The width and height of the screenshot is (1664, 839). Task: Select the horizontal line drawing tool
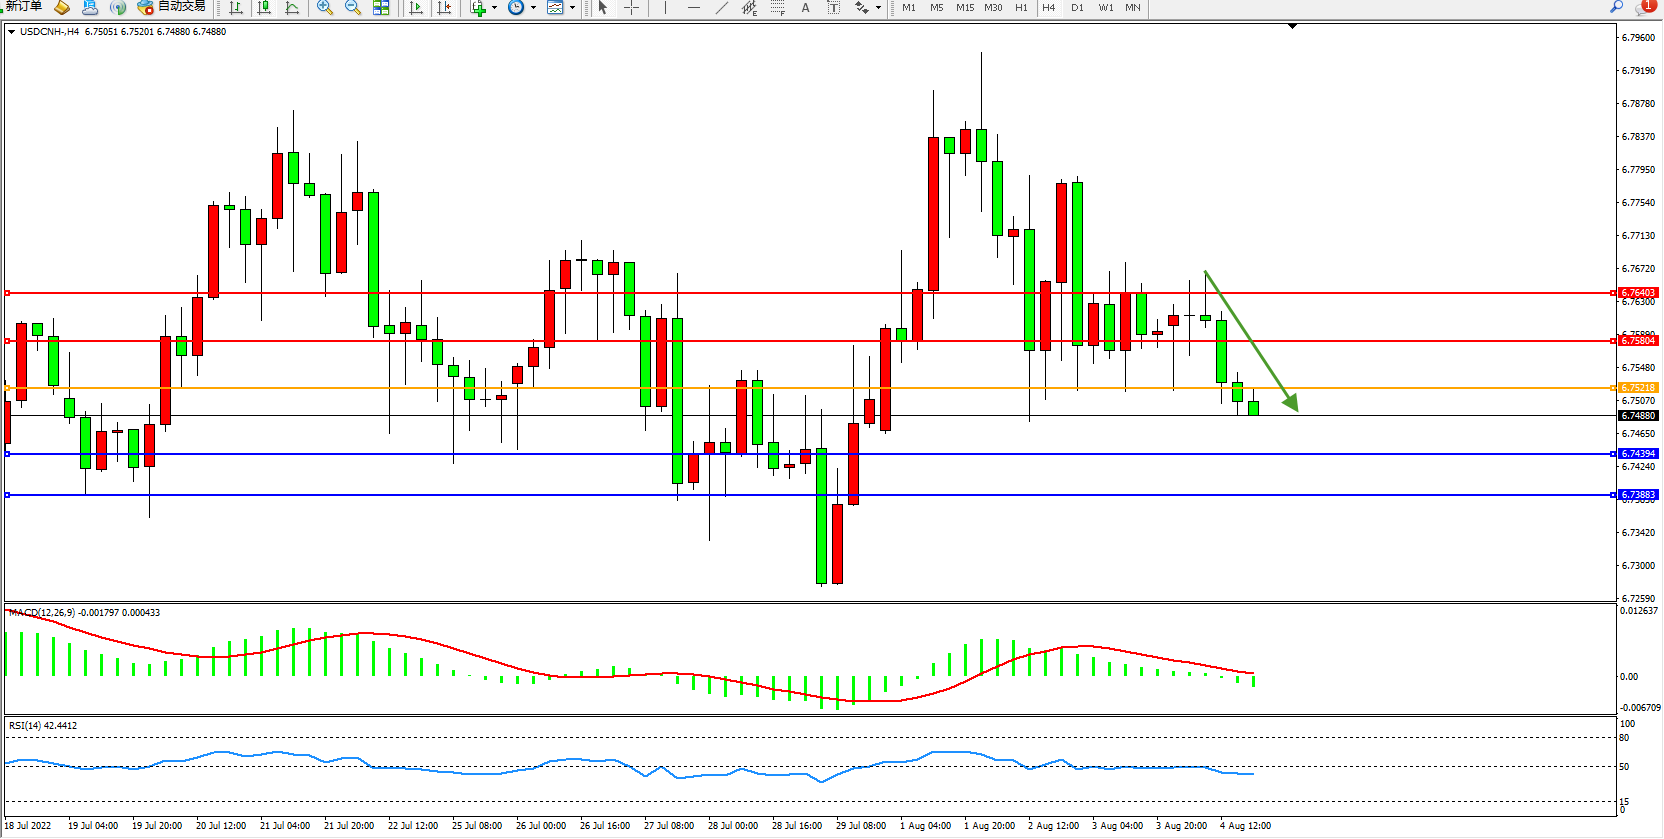pos(693,8)
